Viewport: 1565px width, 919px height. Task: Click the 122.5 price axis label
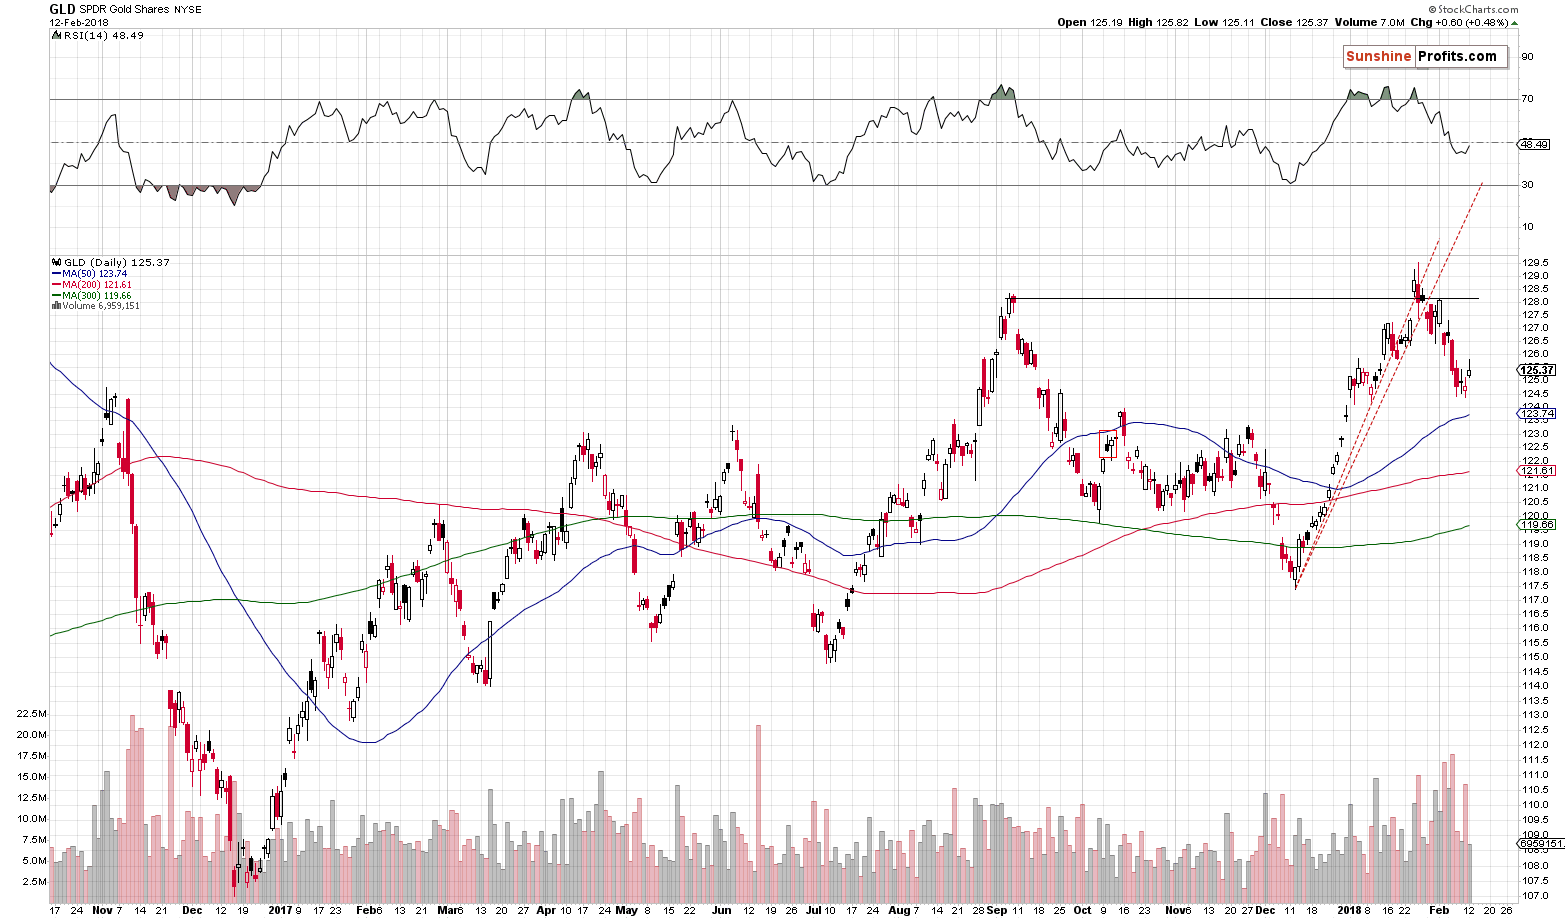click(x=1533, y=447)
